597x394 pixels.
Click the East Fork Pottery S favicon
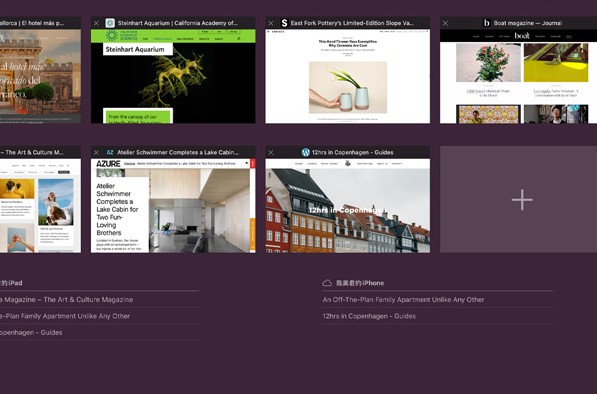click(x=284, y=23)
